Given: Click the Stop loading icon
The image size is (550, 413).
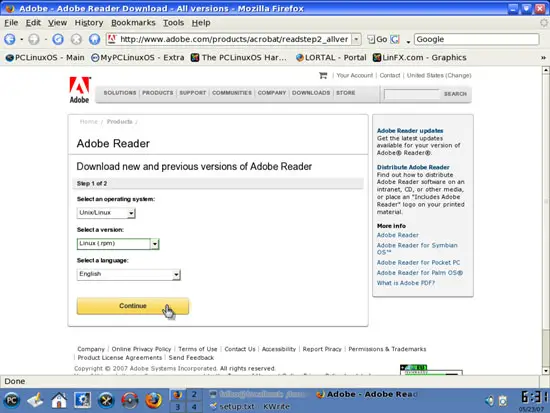Looking at the screenshot, I should coord(76,39).
